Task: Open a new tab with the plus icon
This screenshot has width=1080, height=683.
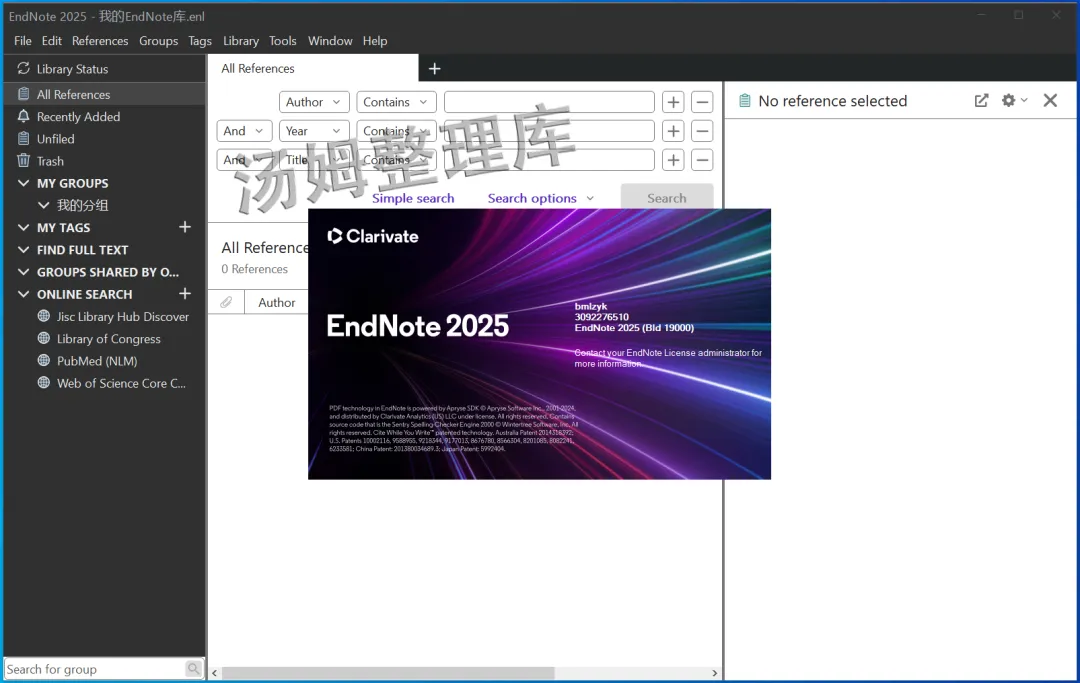Action: pos(435,68)
